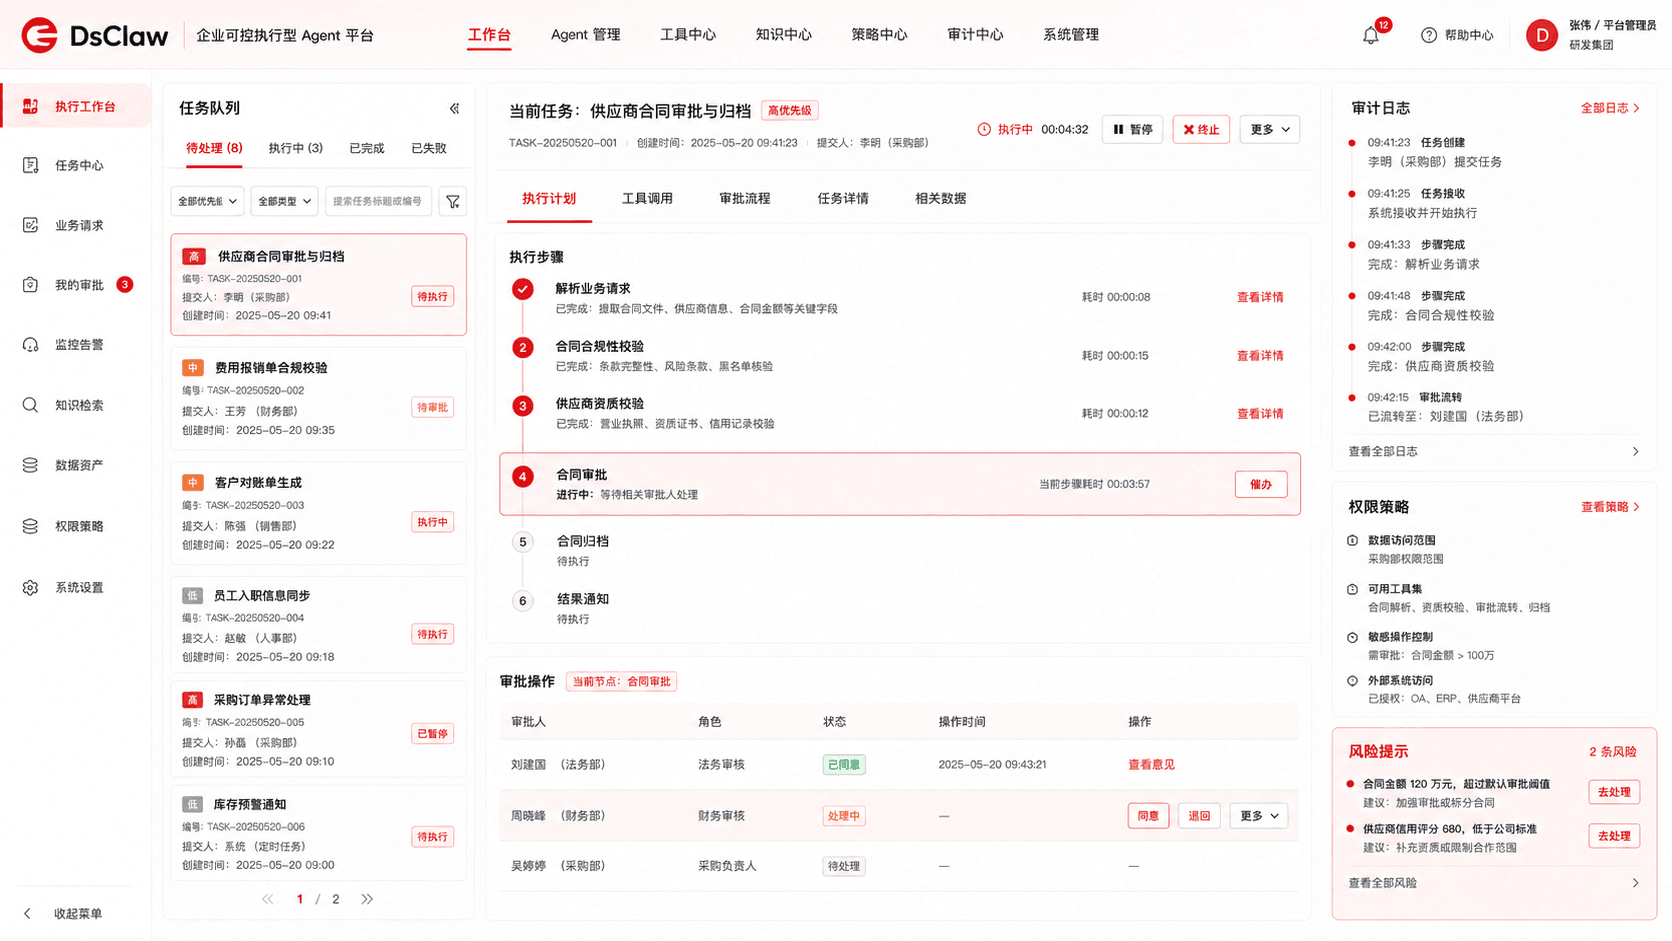Switch to 相关数据 tab
This screenshot has width=1672, height=941.
(x=940, y=198)
